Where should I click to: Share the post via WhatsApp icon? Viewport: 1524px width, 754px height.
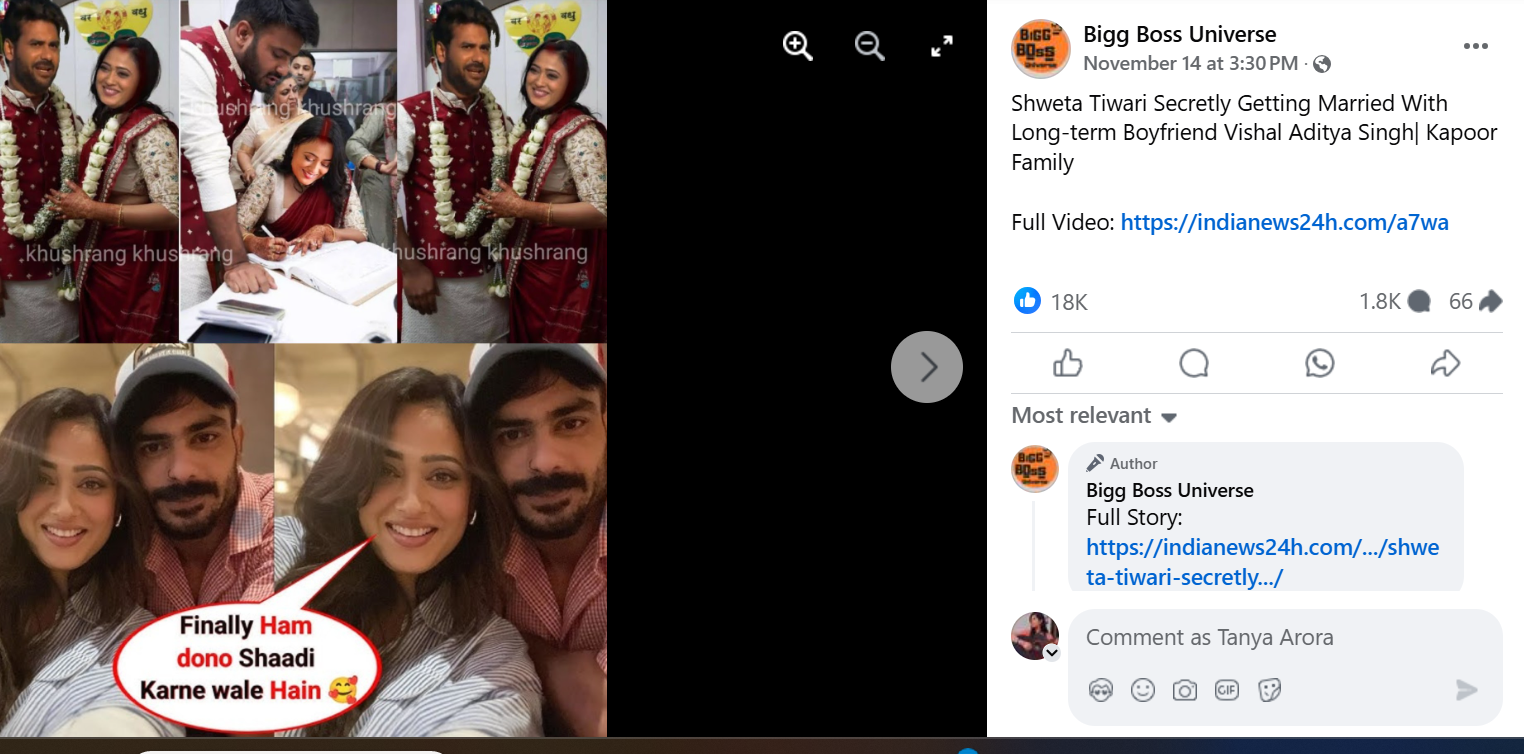tap(1320, 363)
